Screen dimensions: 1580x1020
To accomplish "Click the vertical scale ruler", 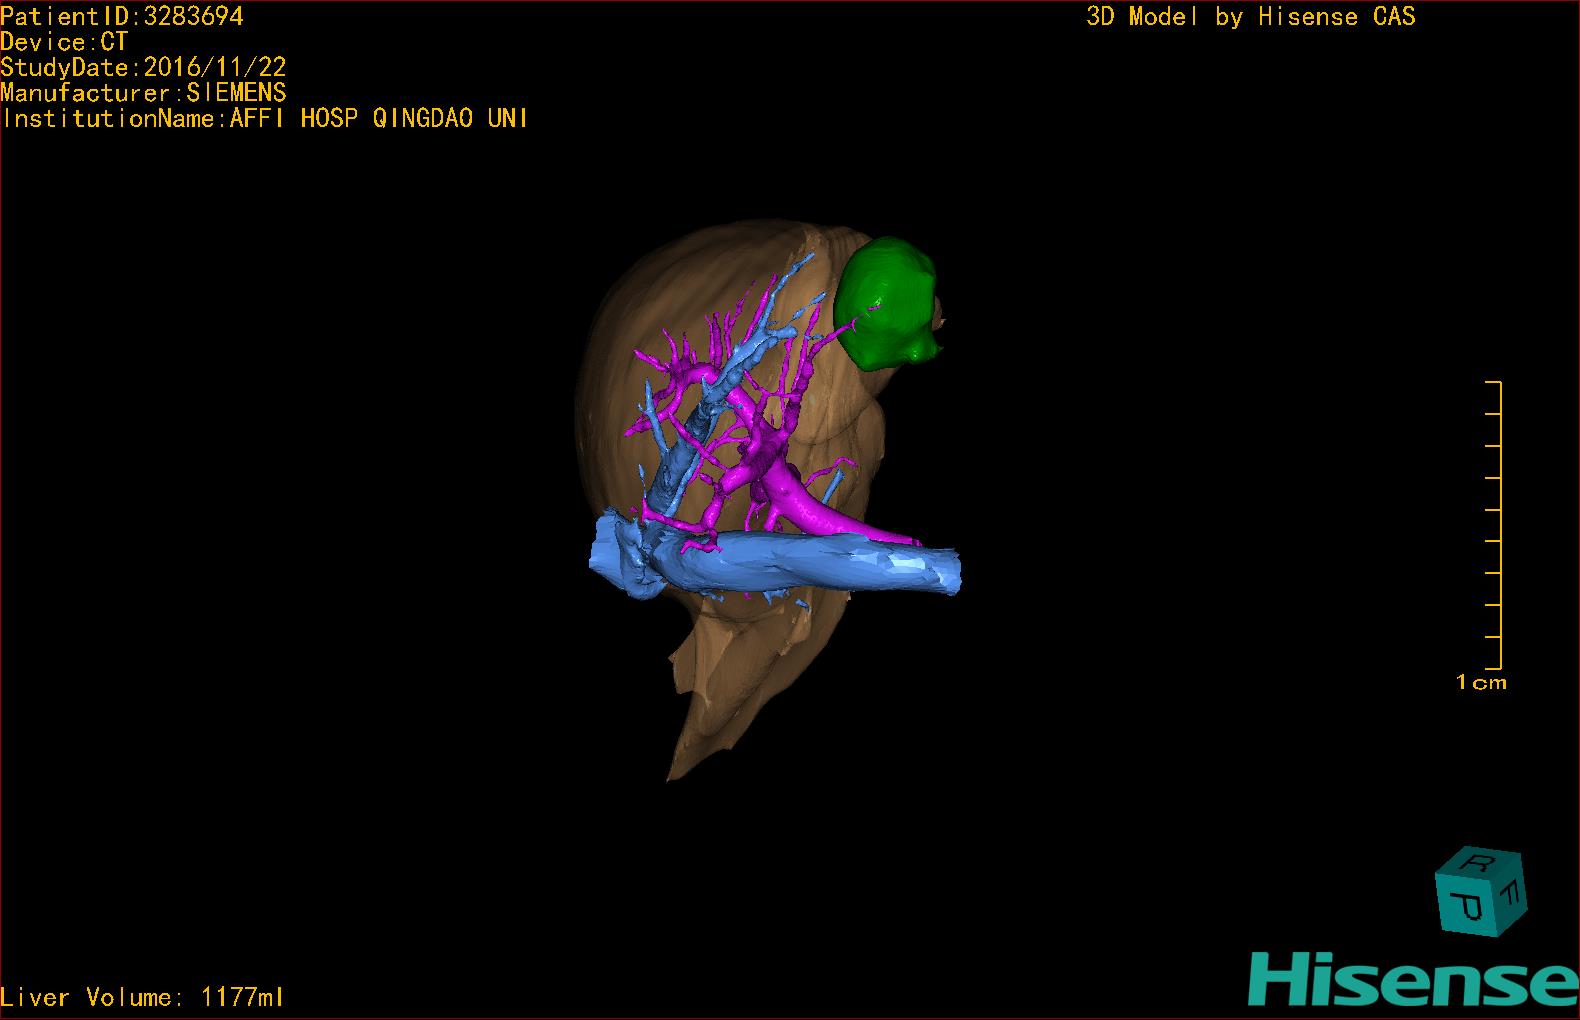I will pyautogui.click(x=1497, y=525).
